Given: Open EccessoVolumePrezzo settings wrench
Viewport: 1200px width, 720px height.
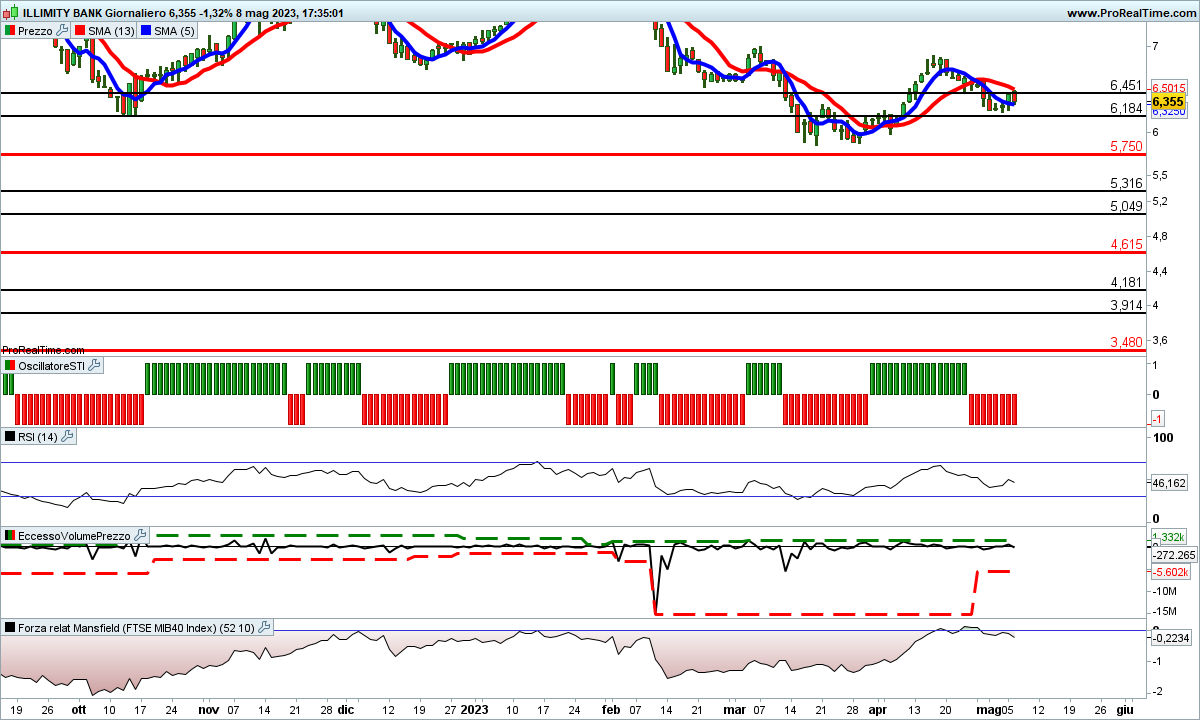Looking at the screenshot, I should pos(141,536).
